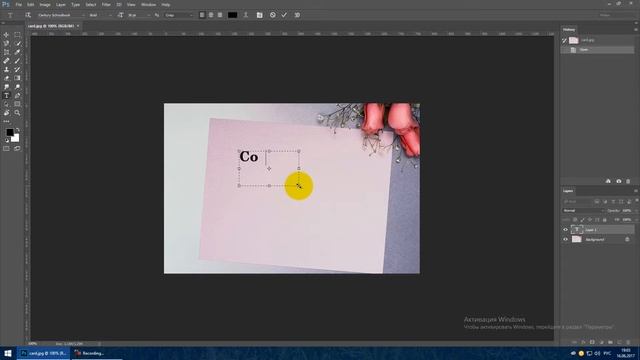The width and height of the screenshot is (640, 360).
Task: Select the Eraser tool
Action: pyautogui.click(x=6, y=78)
